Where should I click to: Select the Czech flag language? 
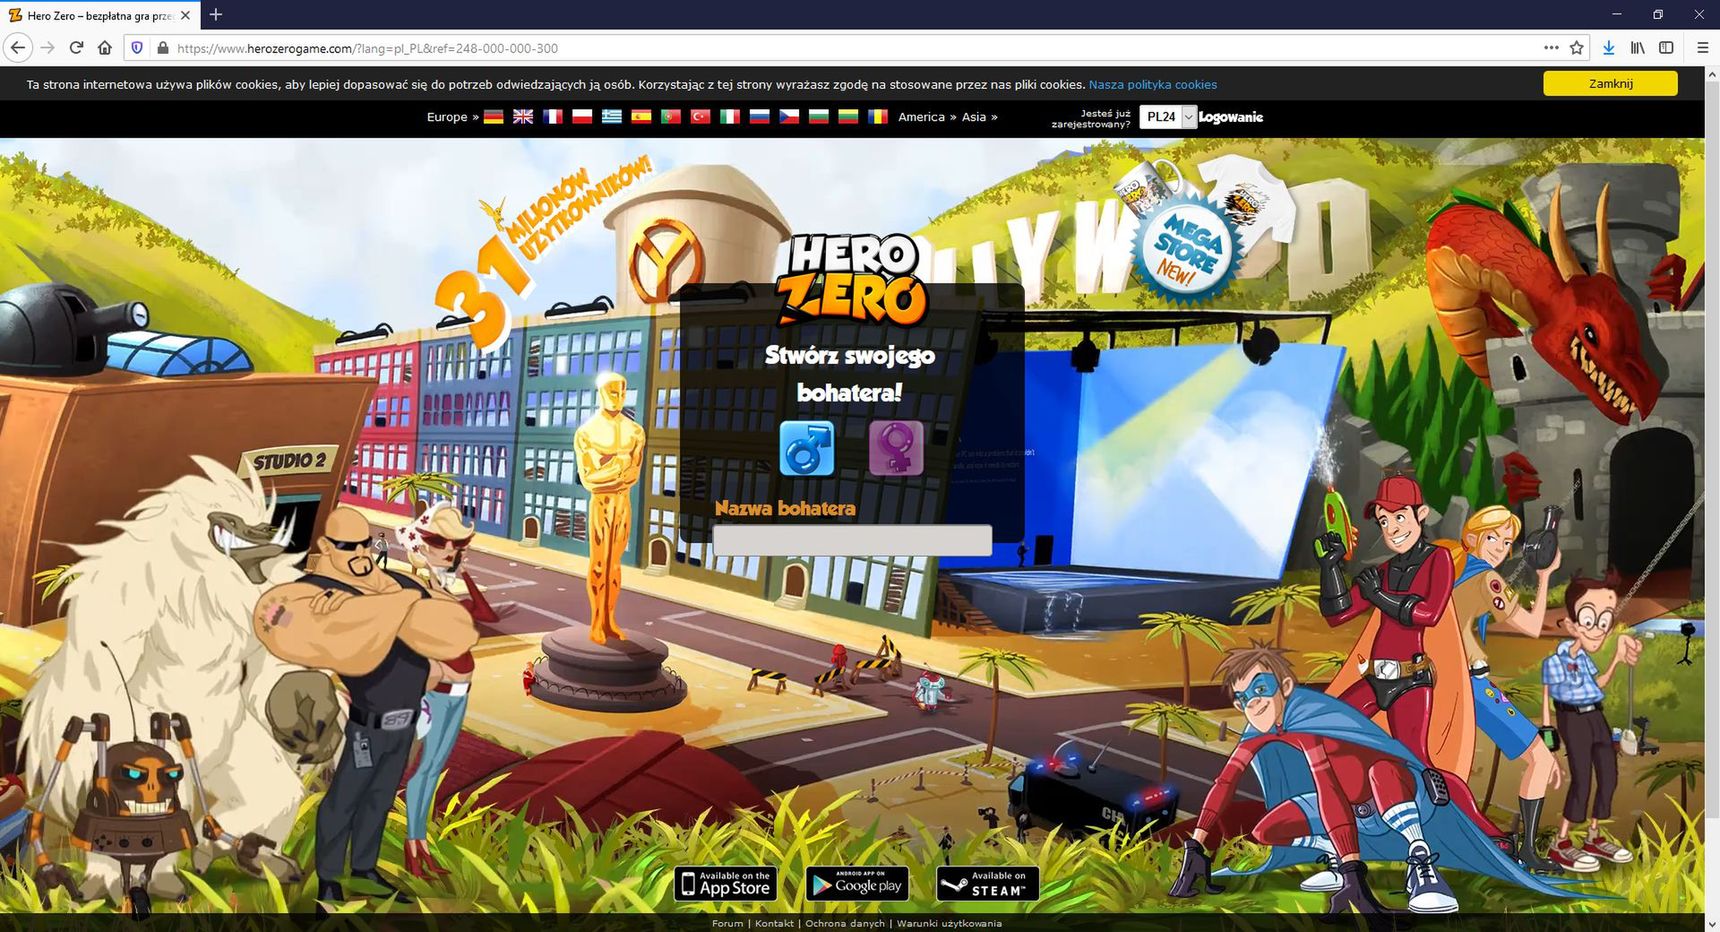[789, 117]
